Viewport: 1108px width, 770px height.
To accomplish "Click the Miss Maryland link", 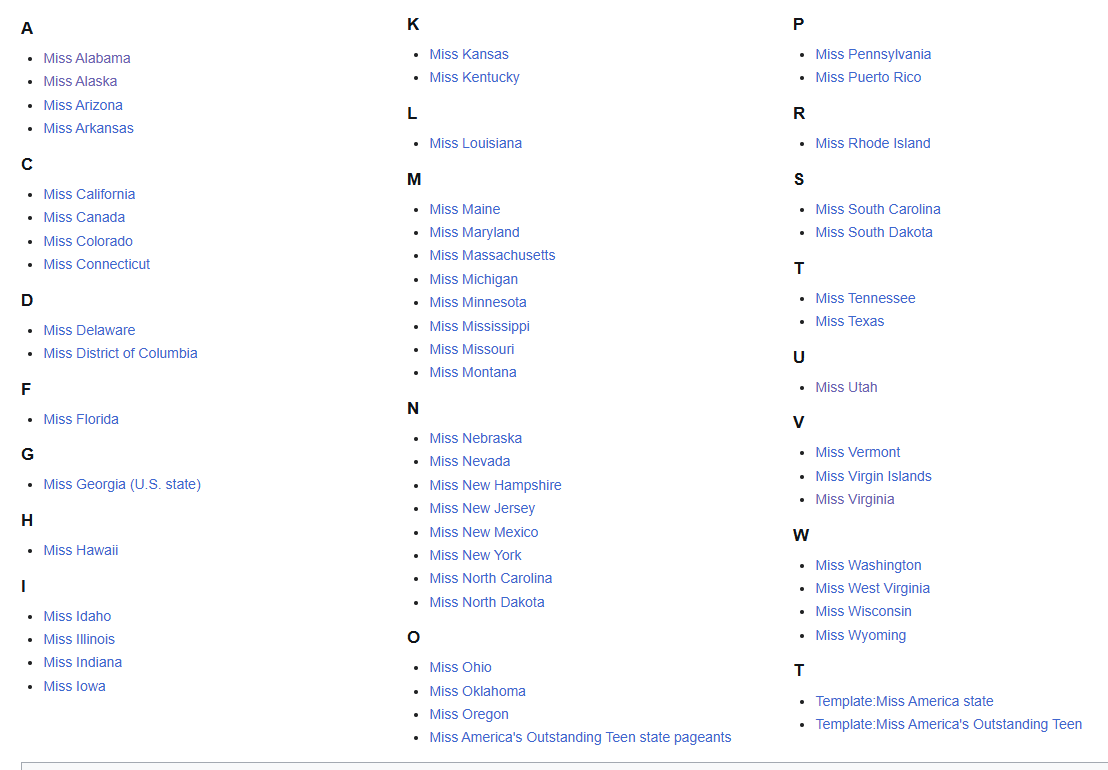I will (x=474, y=232).
